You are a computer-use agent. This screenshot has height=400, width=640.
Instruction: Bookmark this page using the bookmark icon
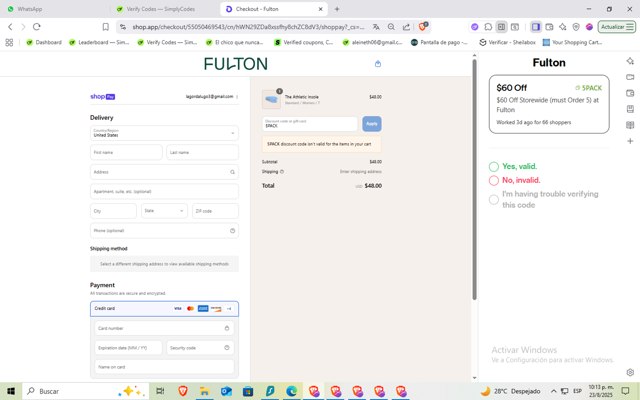tap(106, 27)
